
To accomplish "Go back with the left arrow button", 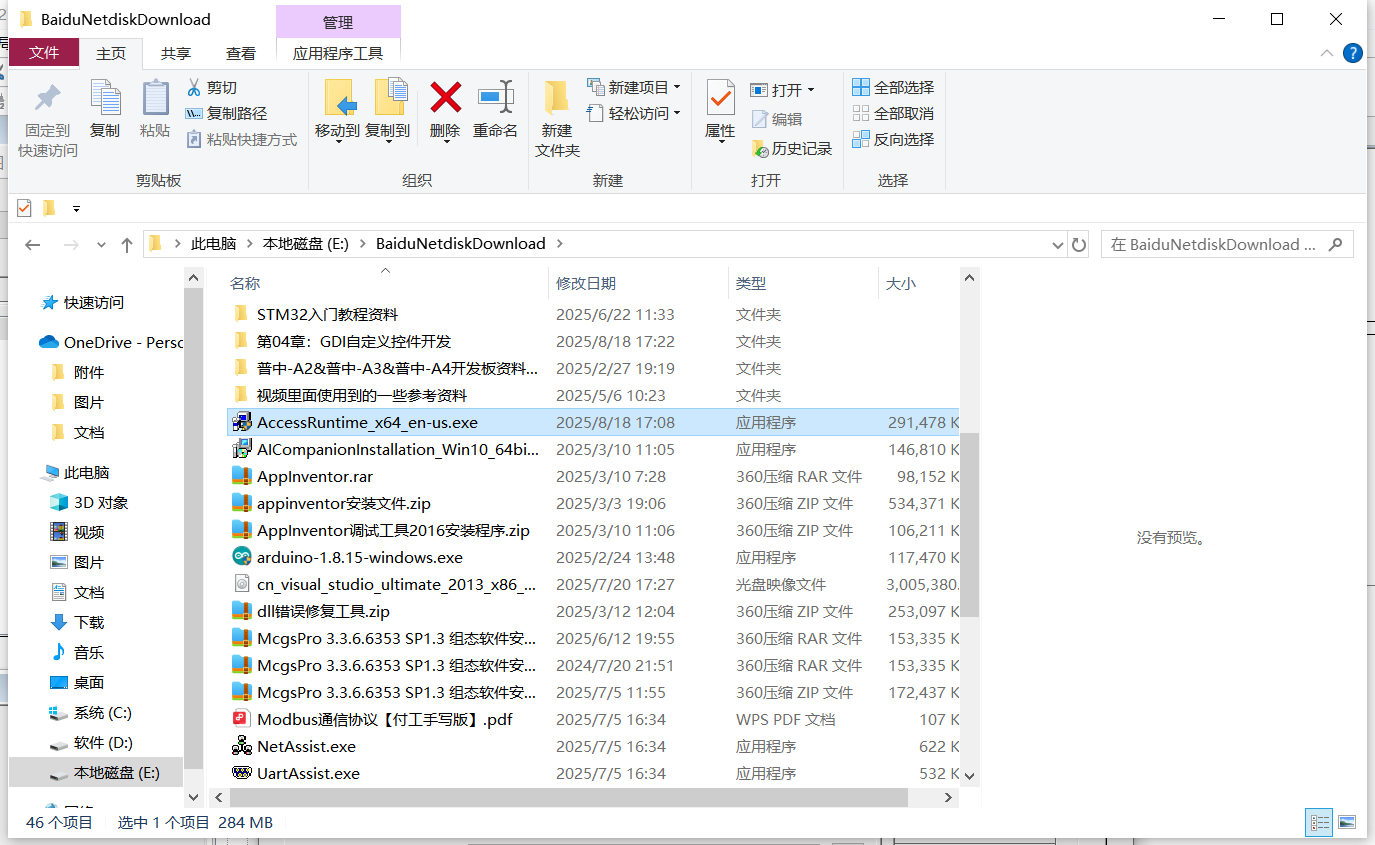I will [x=33, y=244].
